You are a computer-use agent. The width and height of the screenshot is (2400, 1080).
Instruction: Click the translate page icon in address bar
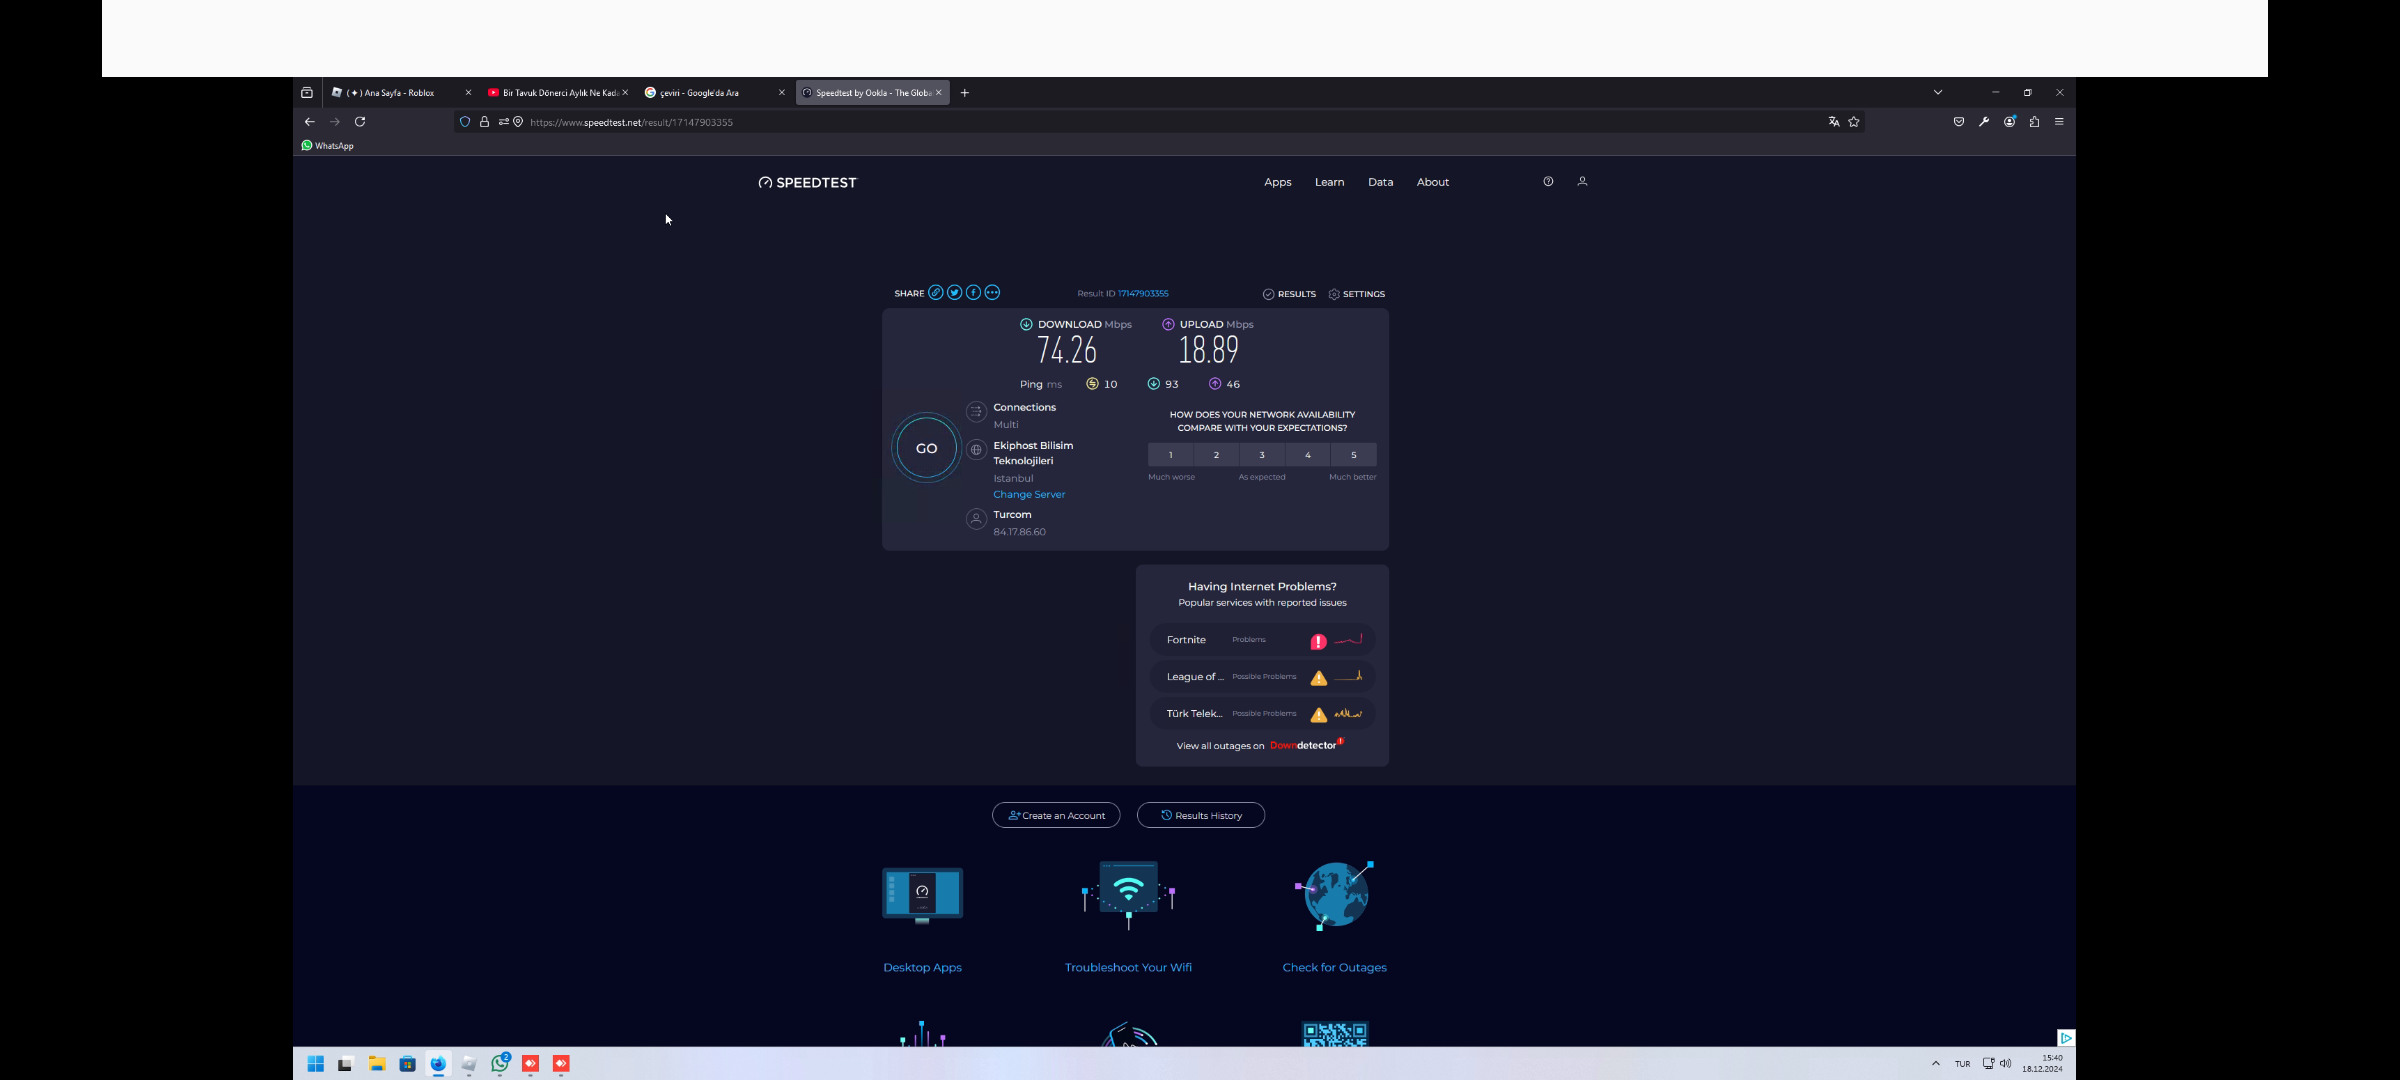(1834, 122)
